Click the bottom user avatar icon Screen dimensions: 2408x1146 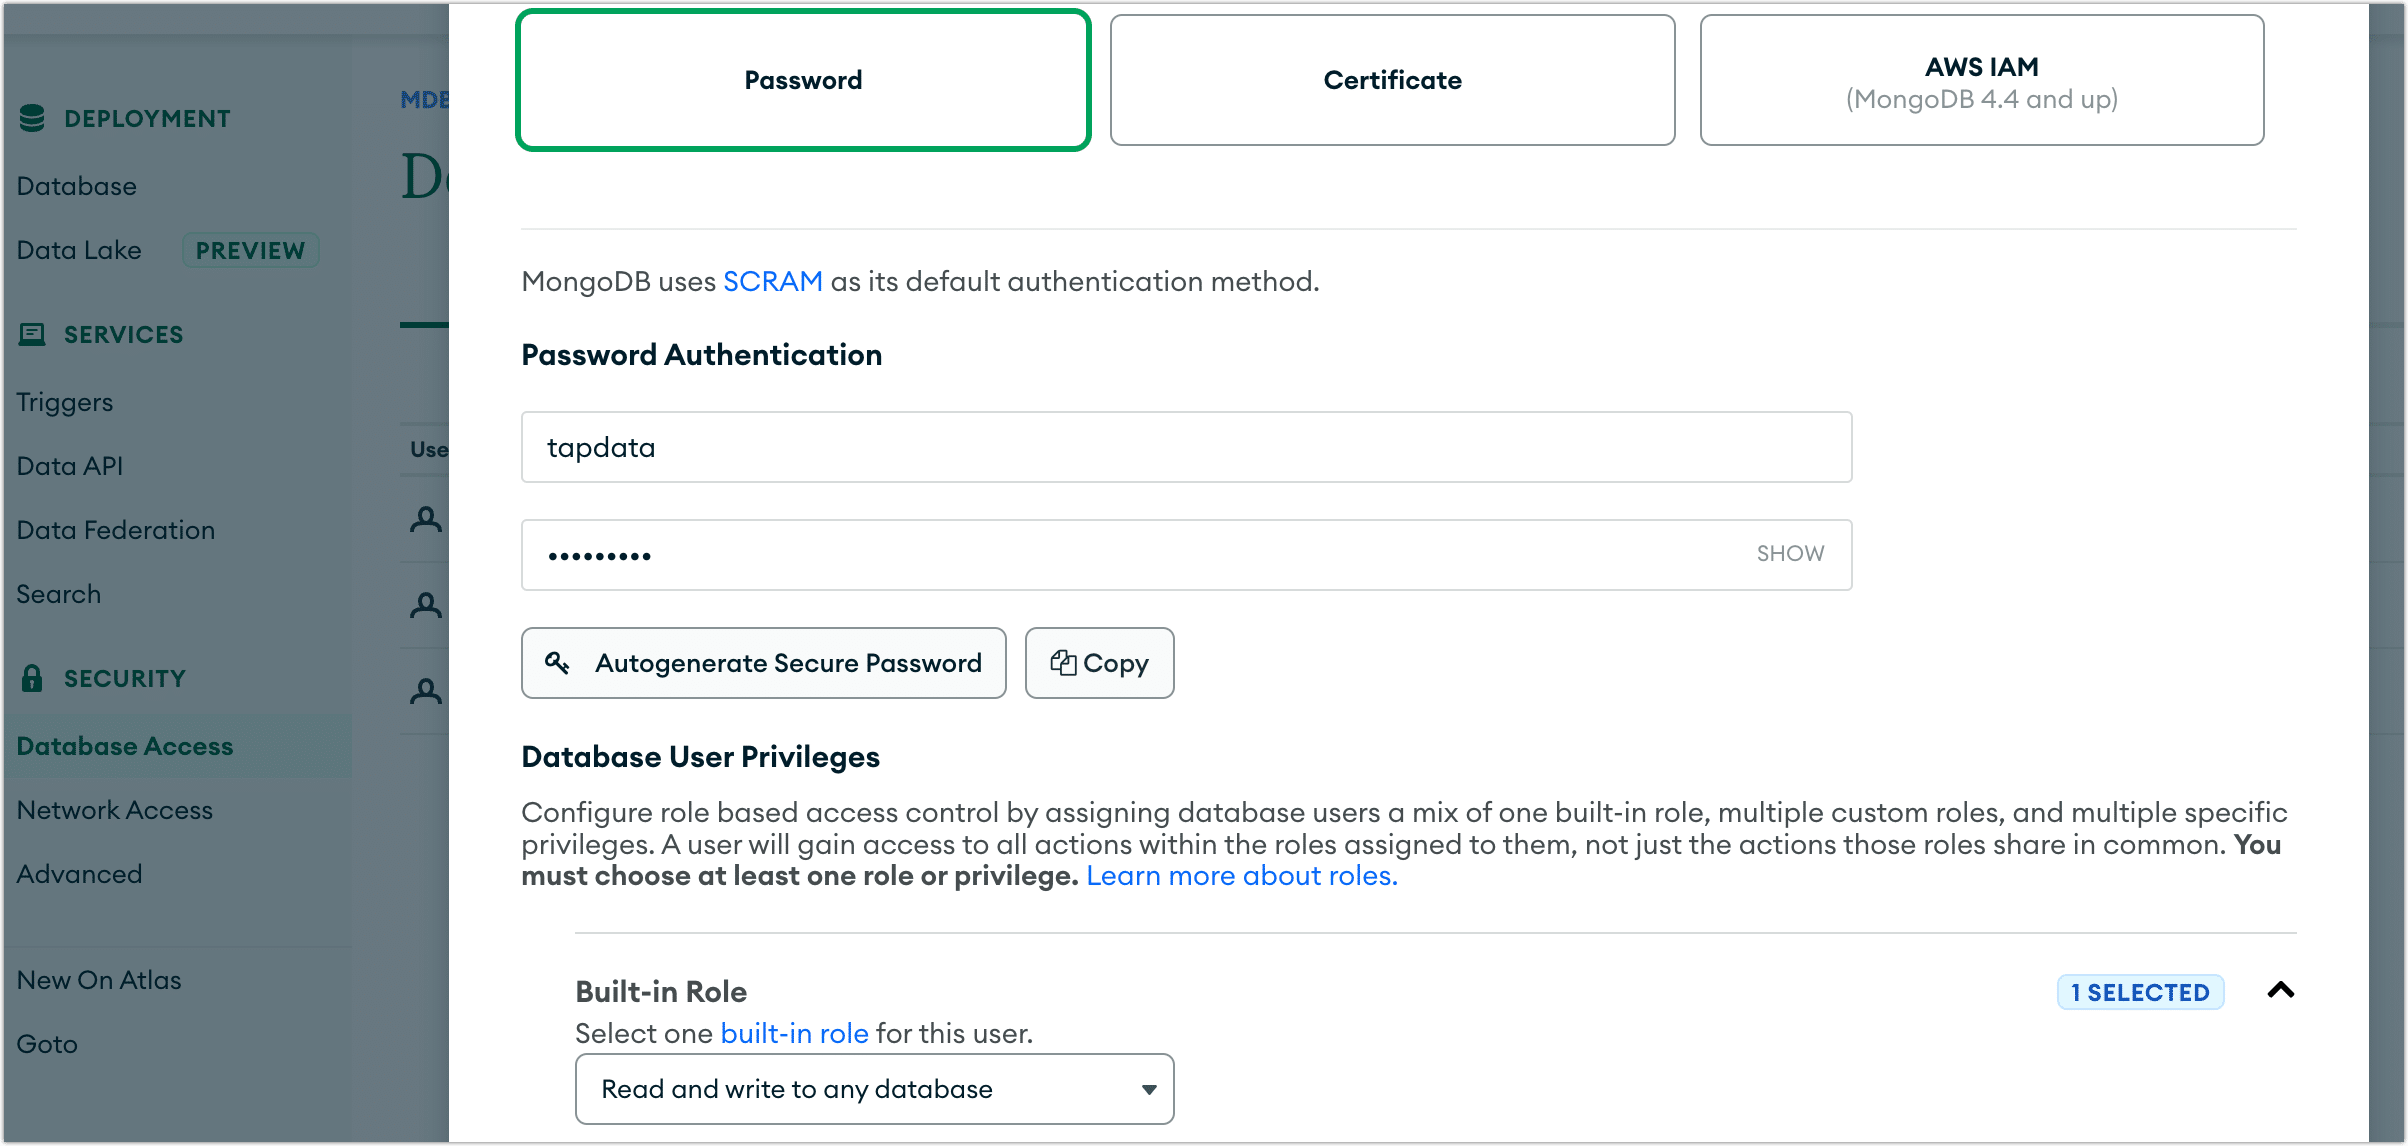425,690
